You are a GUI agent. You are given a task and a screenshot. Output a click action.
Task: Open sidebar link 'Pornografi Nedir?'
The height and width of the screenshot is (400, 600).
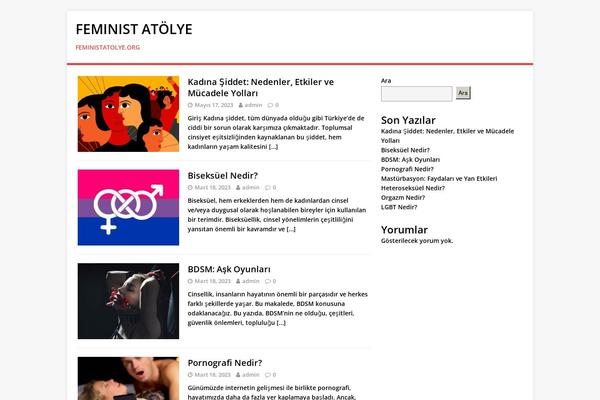click(x=407, y=169)
